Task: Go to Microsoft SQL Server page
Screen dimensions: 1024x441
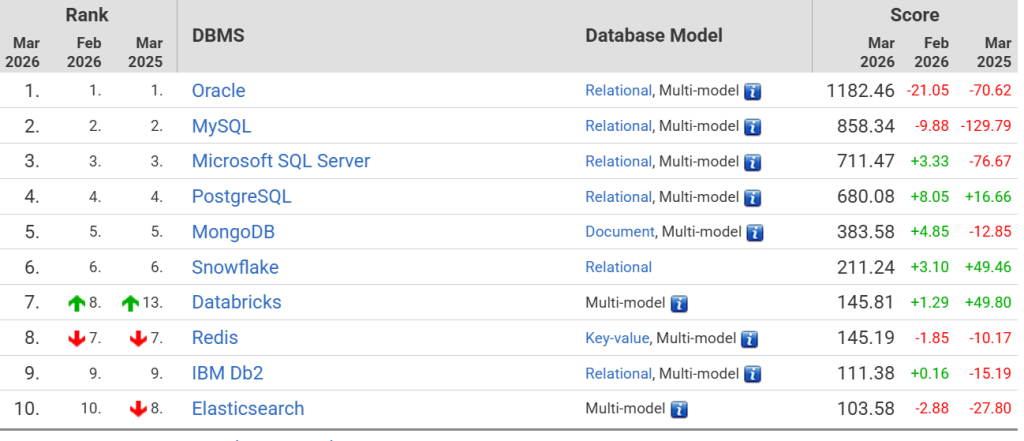Action: click(x=280, y=161)
